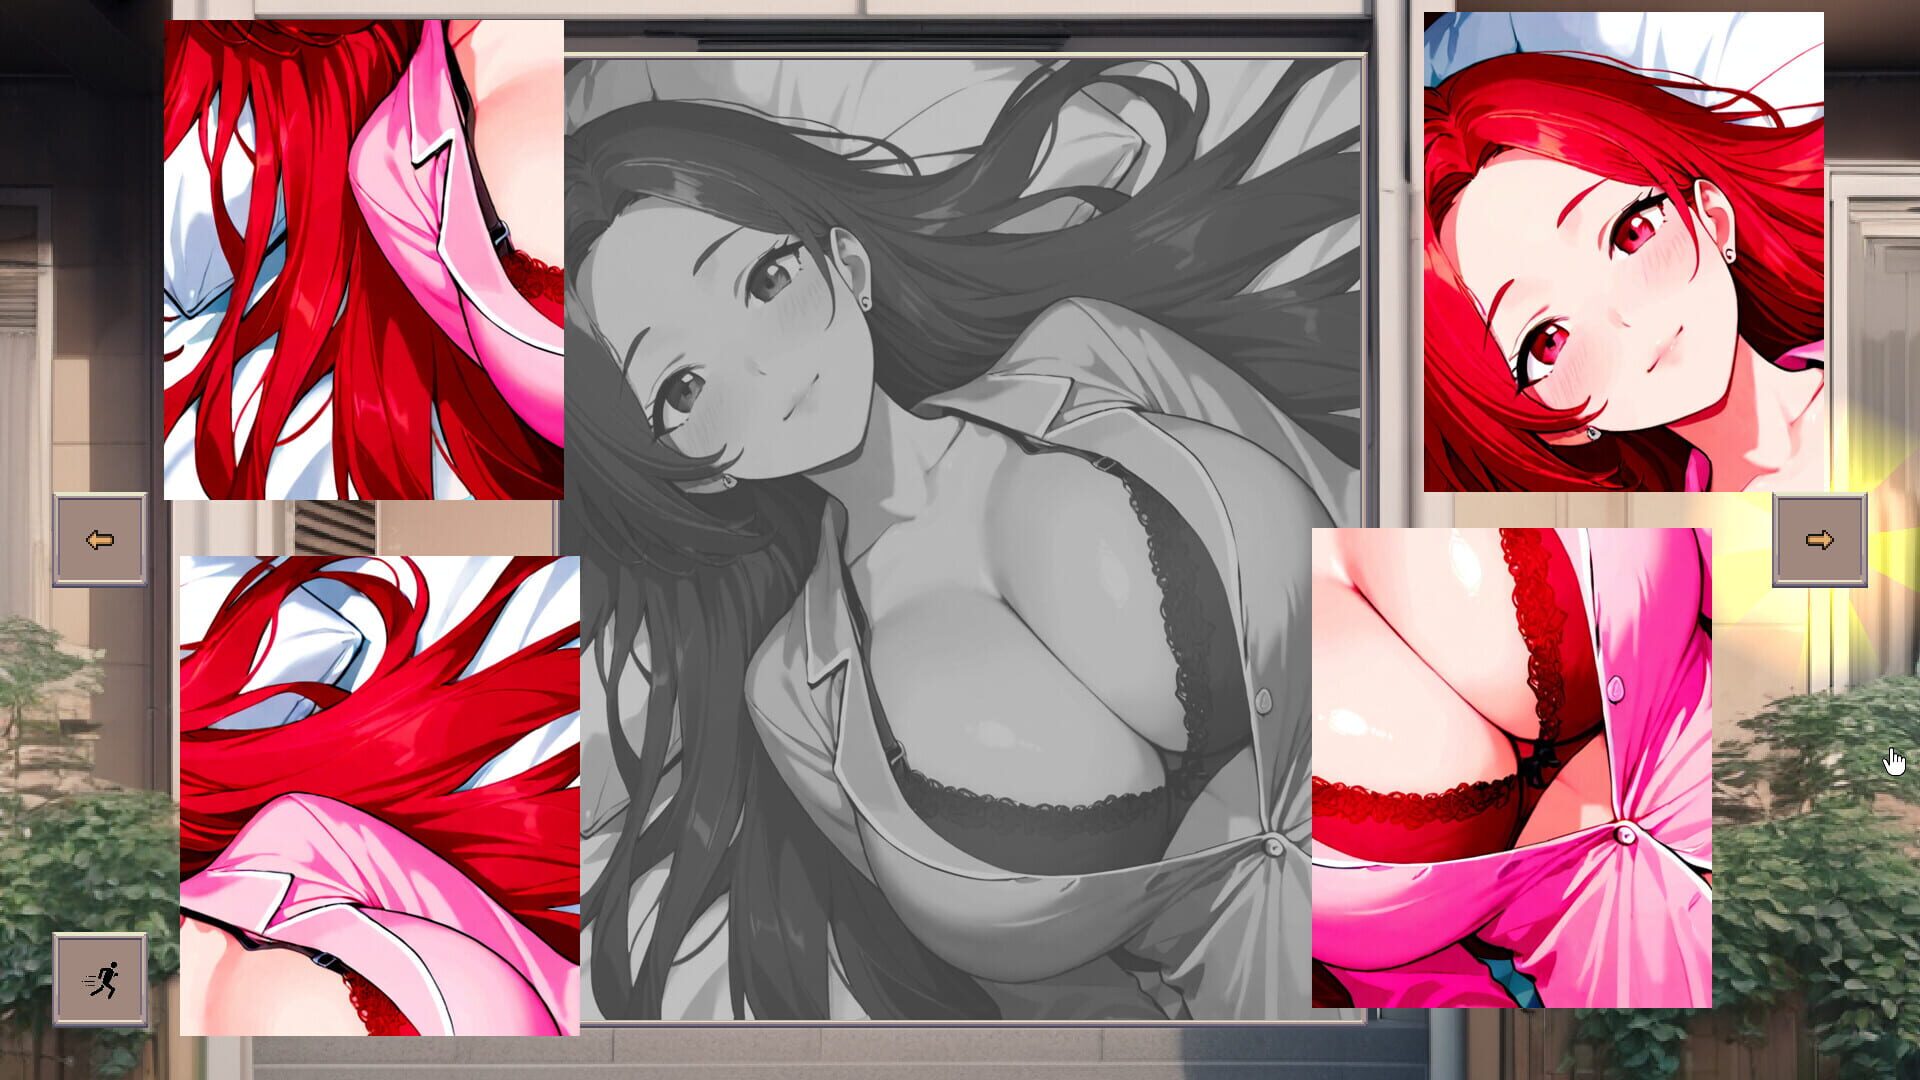Click the bottom-left slot of grayscale board
The image size is (1920, 1080).
pos(765,780)
